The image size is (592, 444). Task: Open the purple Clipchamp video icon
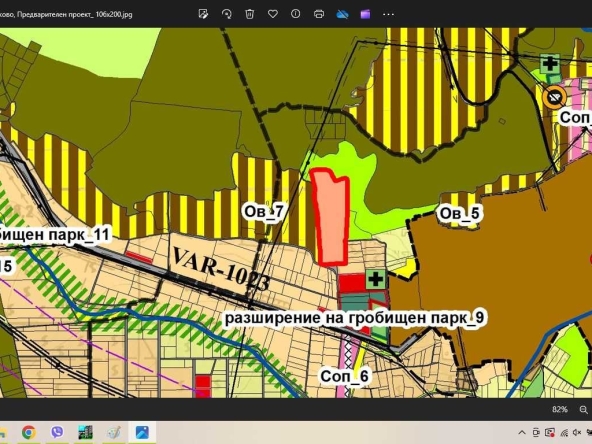[x=365, y=14]
